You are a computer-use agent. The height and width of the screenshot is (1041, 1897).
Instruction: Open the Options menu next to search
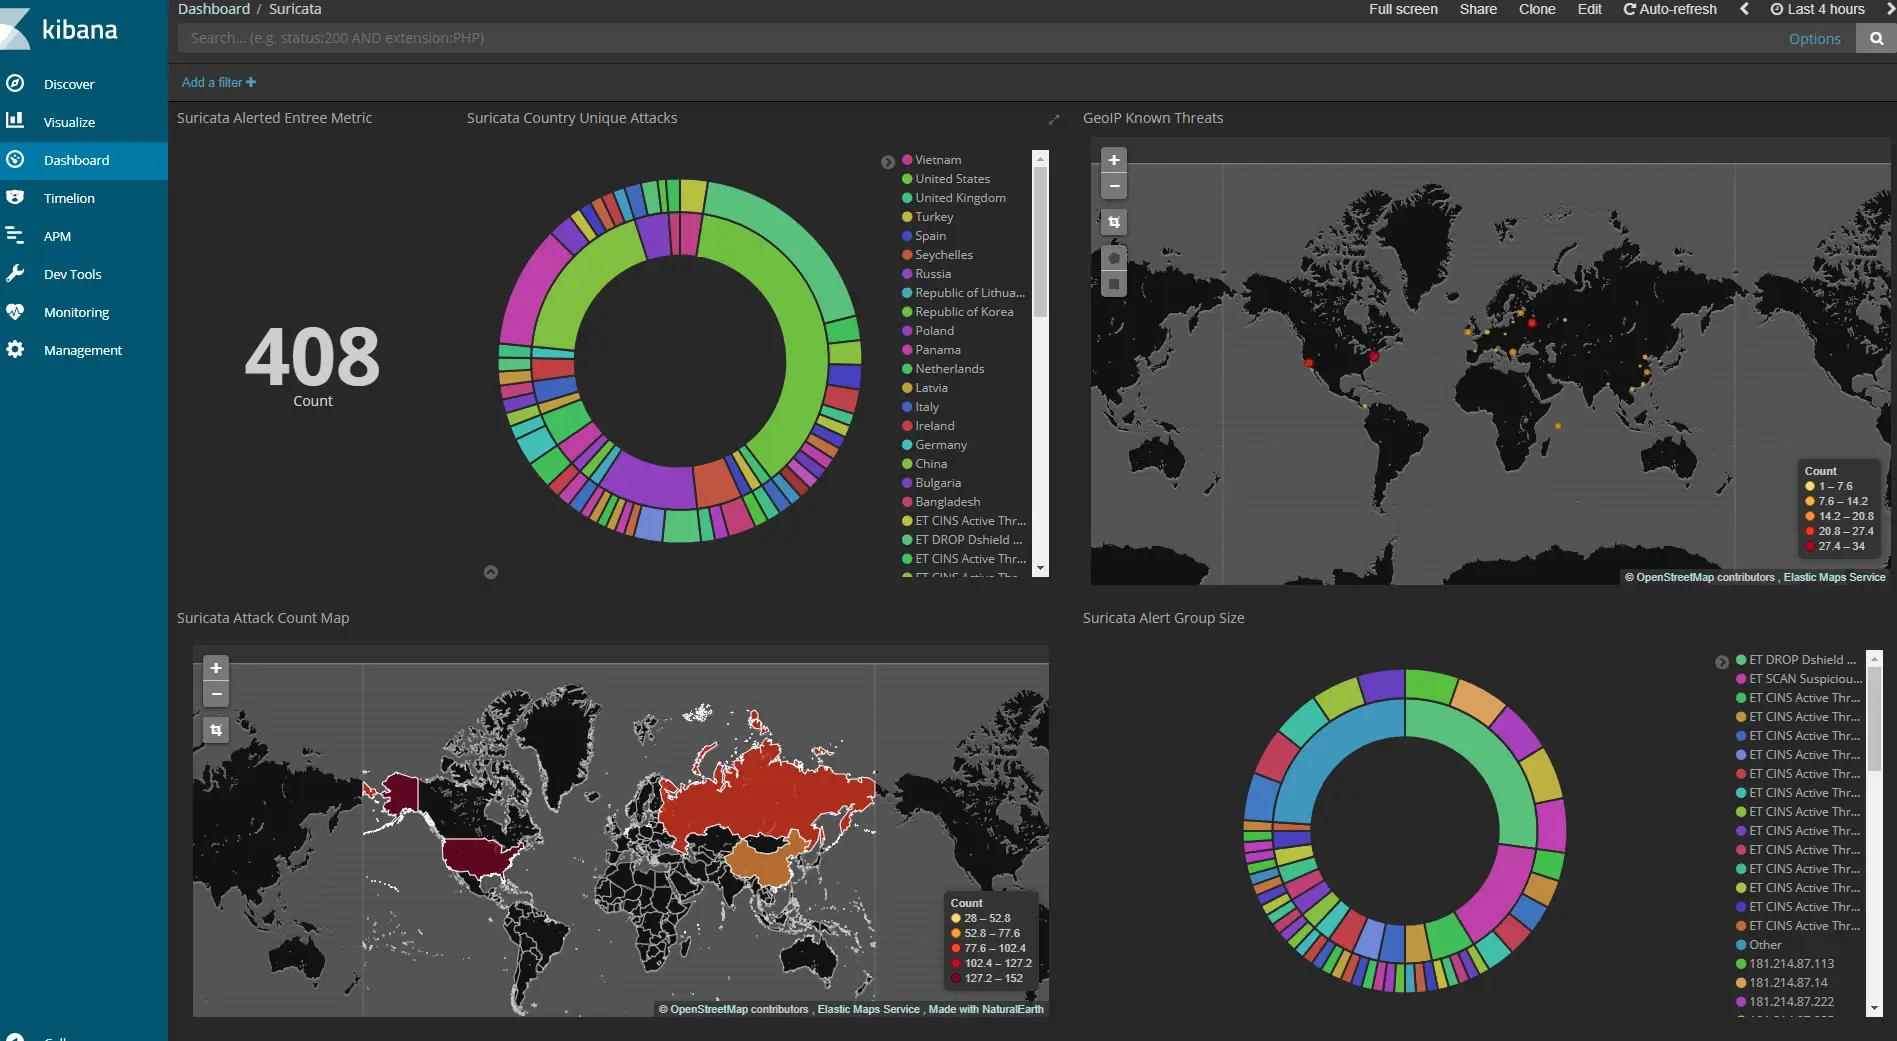[1814, 38]
